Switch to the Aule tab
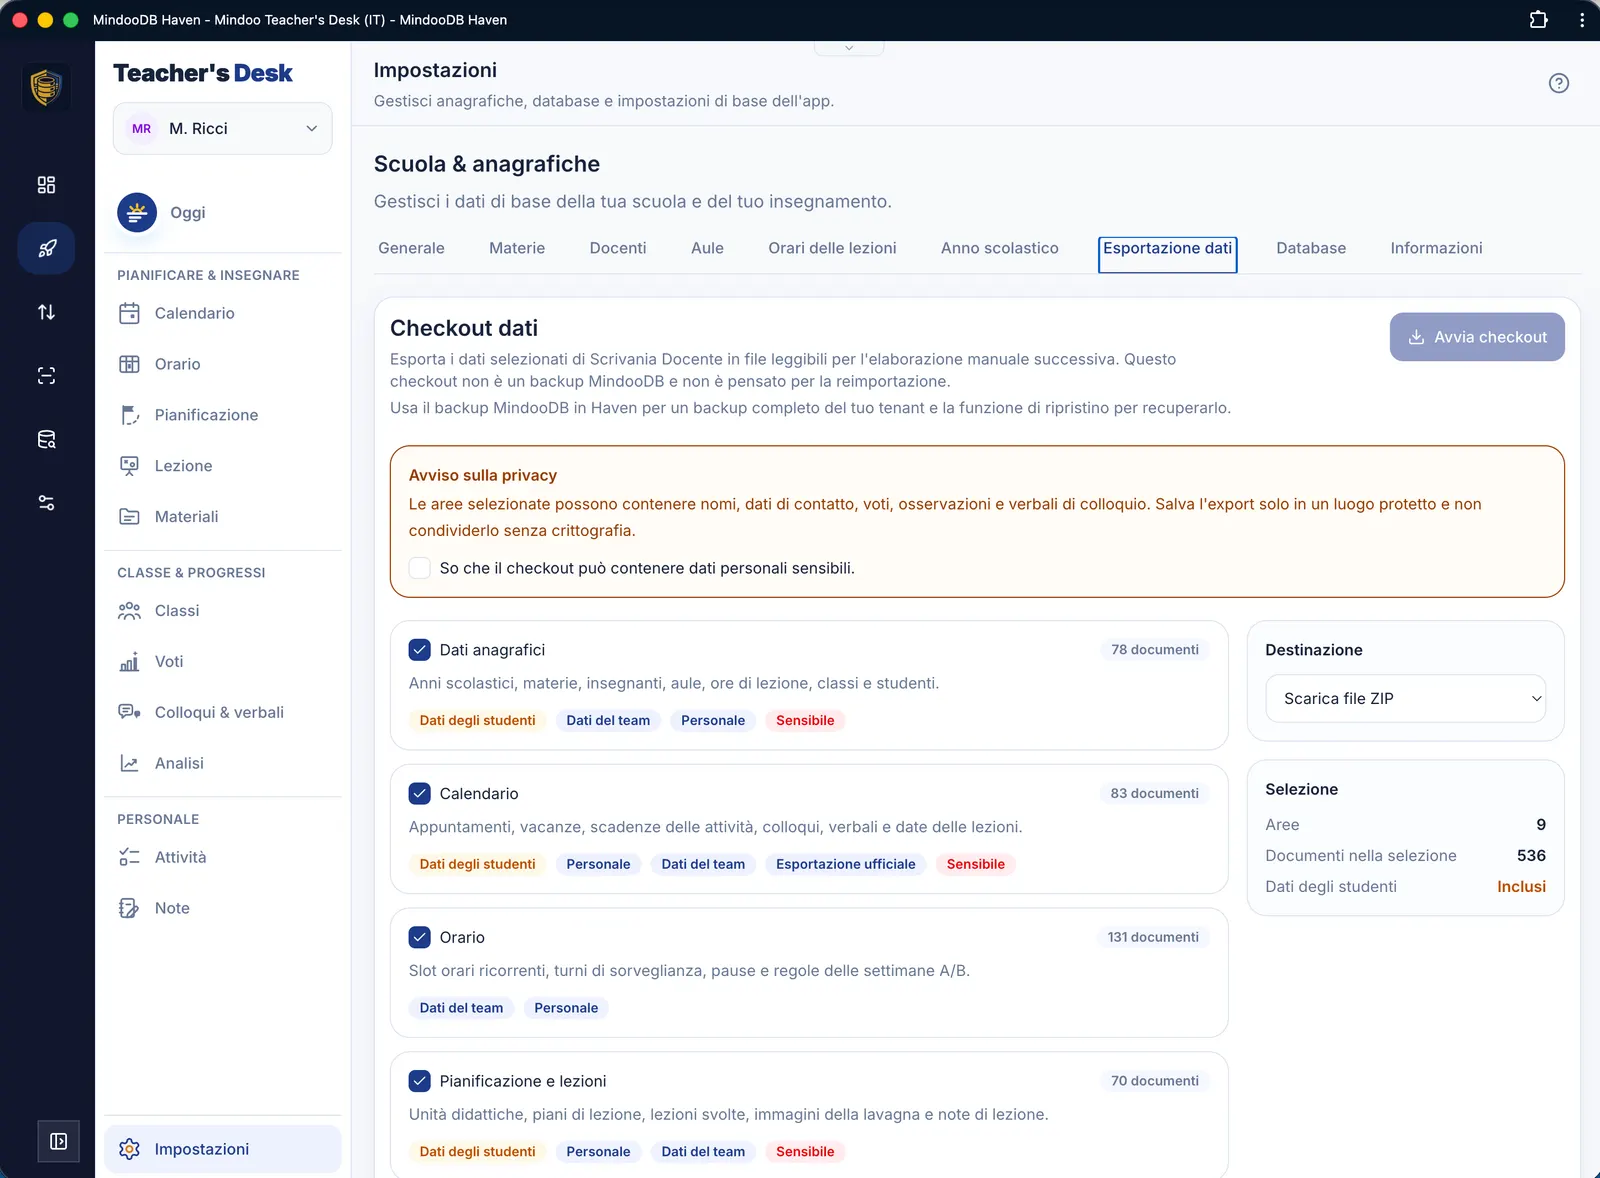1600x1178 pixels. tap(707, 248)
